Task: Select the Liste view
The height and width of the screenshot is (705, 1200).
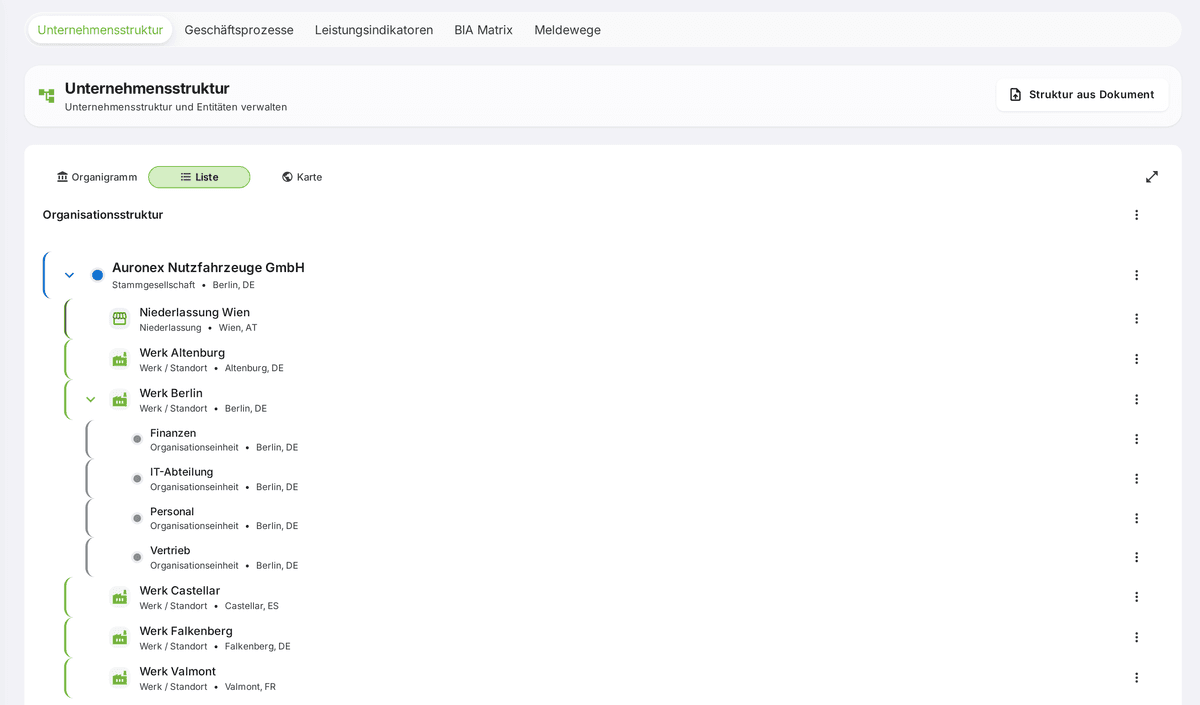Action: point(199,177)
